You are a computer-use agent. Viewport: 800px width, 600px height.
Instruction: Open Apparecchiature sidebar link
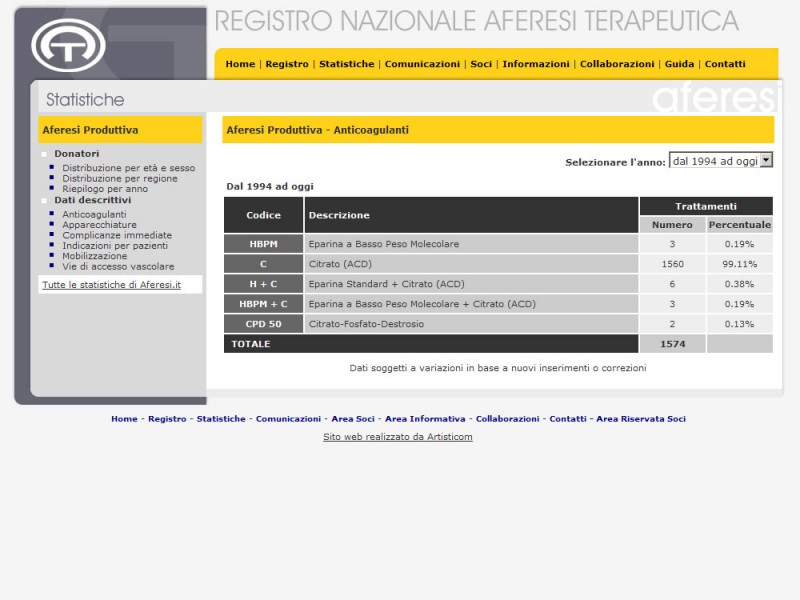[99, 224]
